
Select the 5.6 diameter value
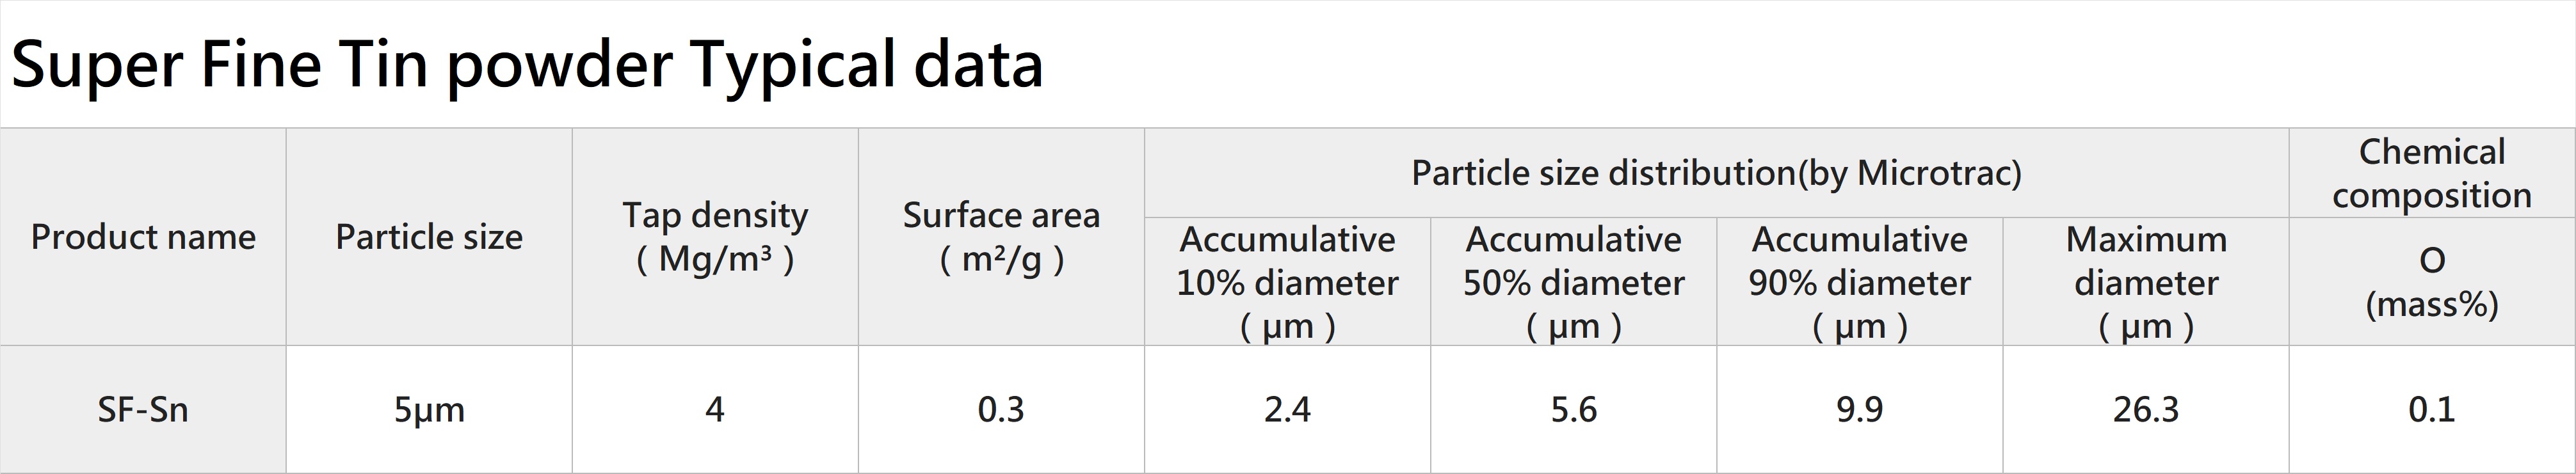click(1574, 410)
